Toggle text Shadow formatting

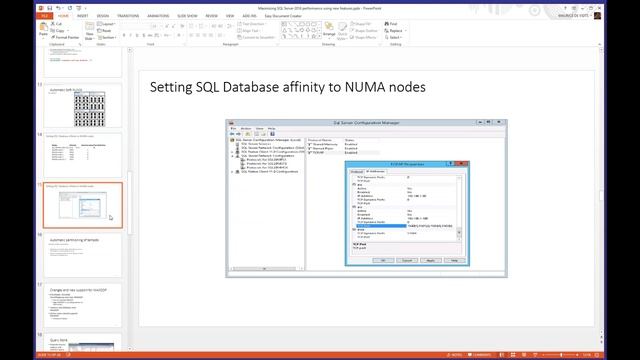pos(144,36)
